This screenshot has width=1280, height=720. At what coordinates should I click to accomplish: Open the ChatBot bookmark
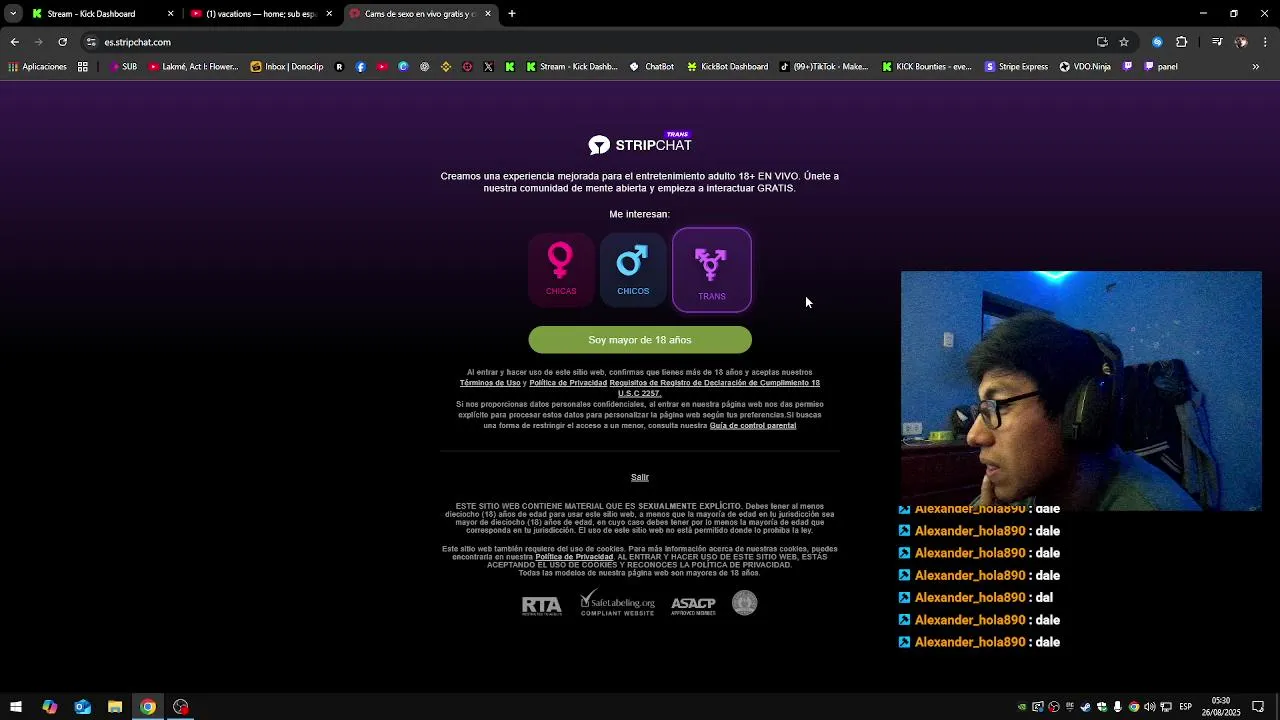[x=651, y=67]
